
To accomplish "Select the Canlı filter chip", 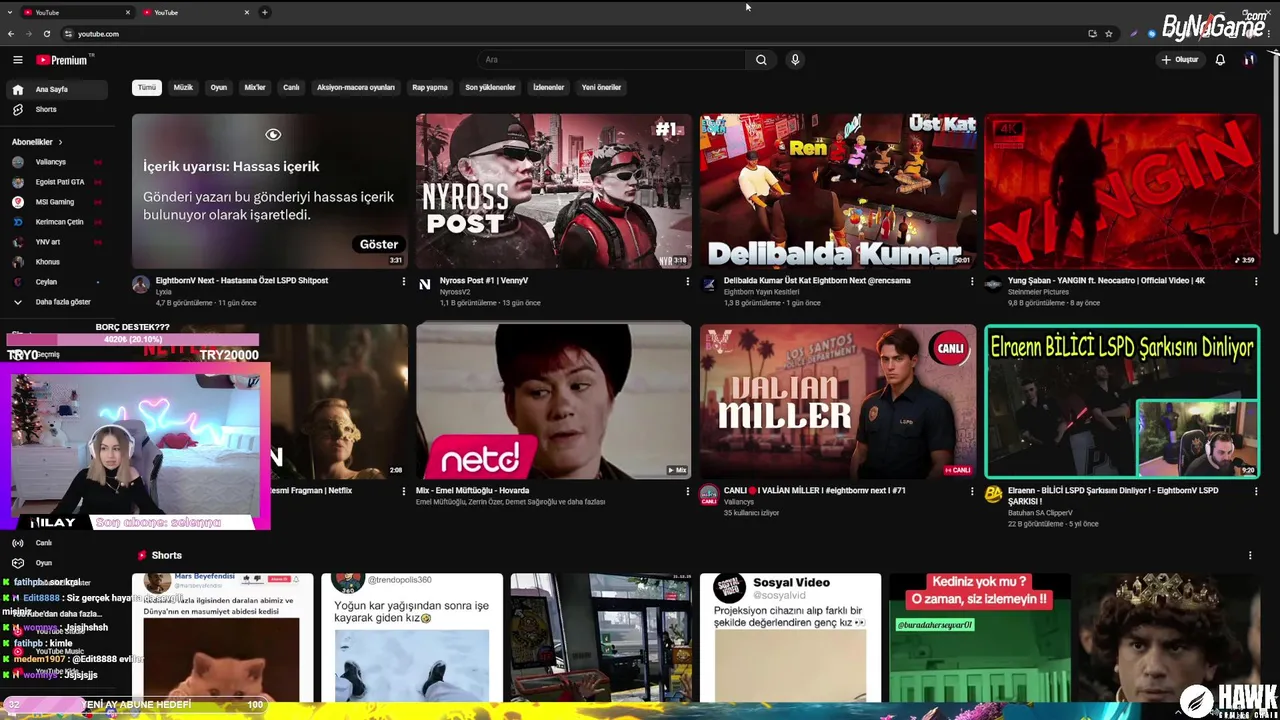I will point(291,88).
